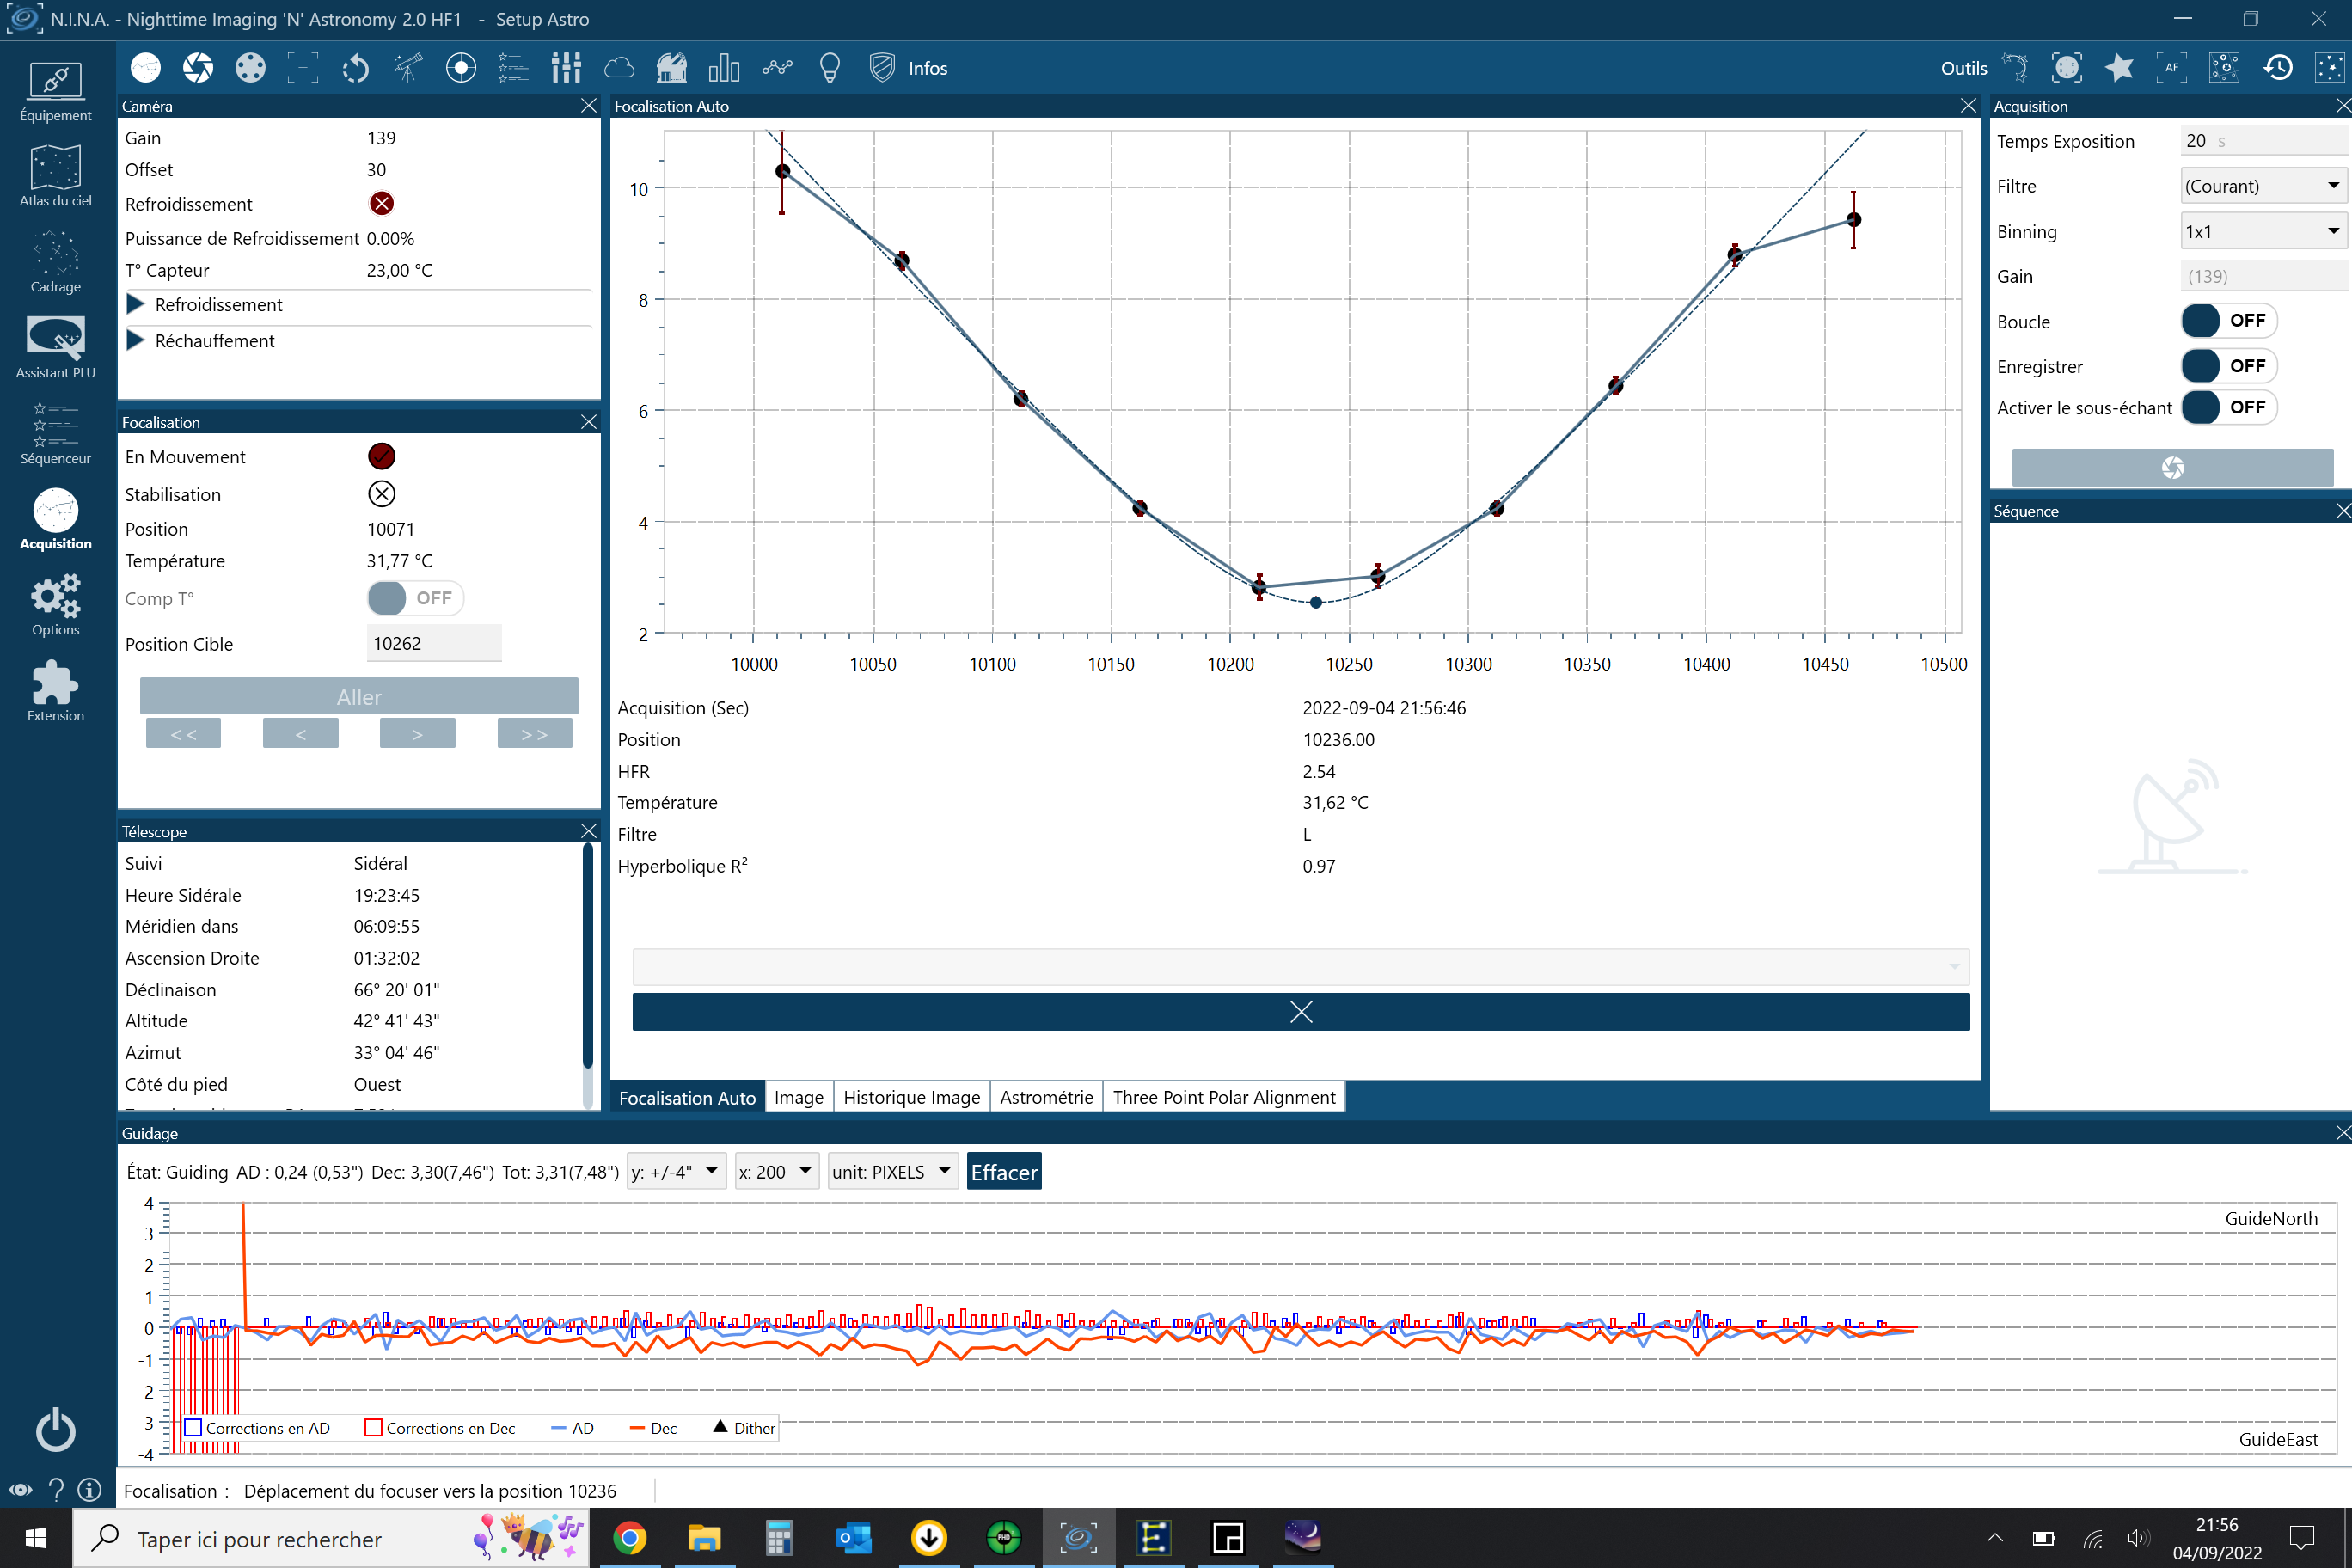2352x1568 pixels.
Task: Switch to the Historique Image tab
Action: click(911, 1097)
